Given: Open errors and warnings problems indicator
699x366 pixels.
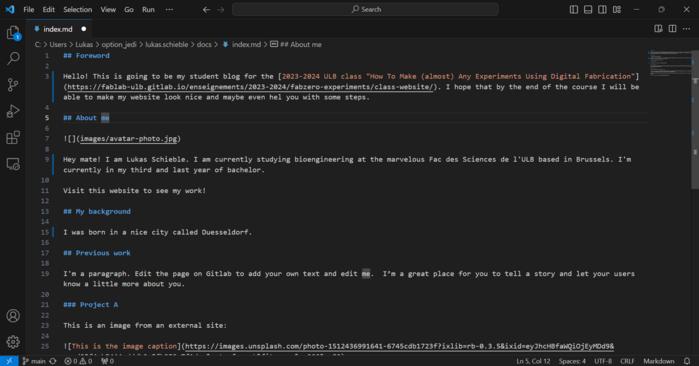Looking at the screenshot, I should [x=78, y=361].
